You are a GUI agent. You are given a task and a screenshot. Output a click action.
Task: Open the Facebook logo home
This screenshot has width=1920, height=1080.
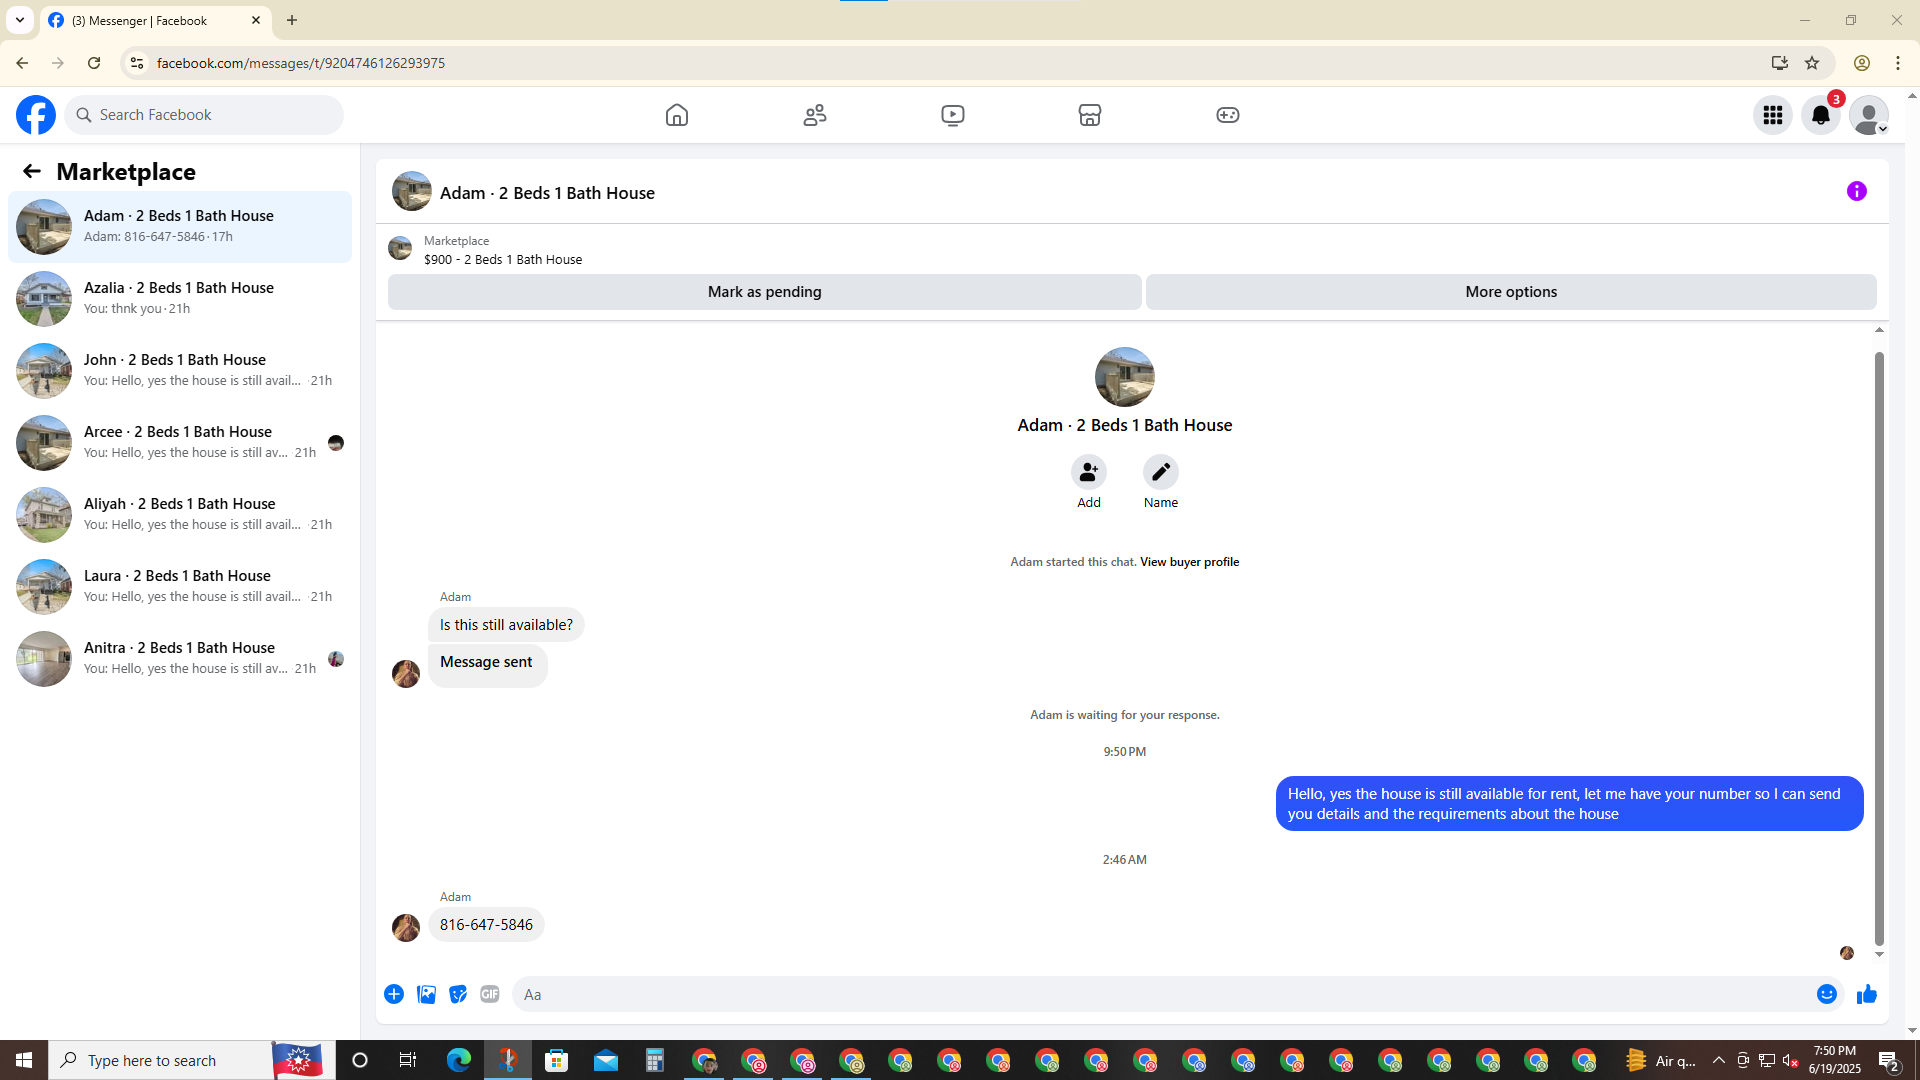[36, 115]
